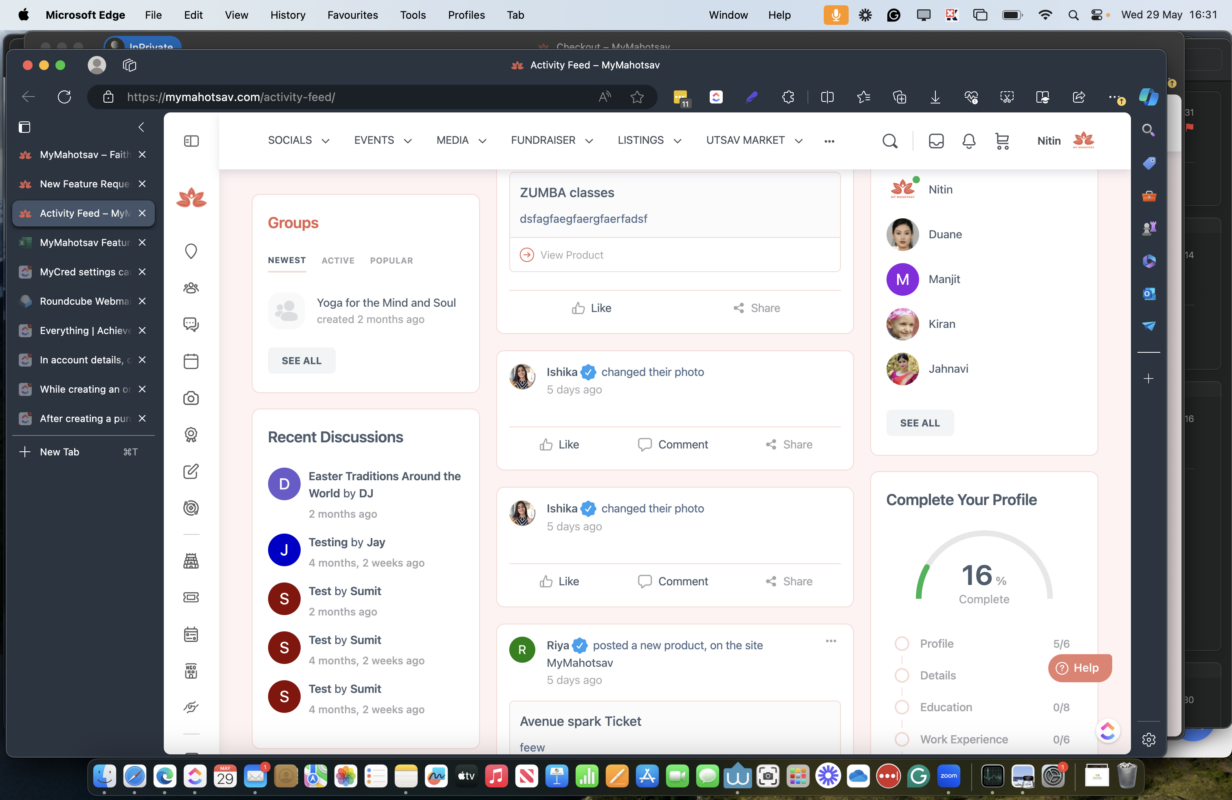This screenshot has height=800, width=1232.
Task: Switch to POPULAR groups tab
Action: click(391, 260)
